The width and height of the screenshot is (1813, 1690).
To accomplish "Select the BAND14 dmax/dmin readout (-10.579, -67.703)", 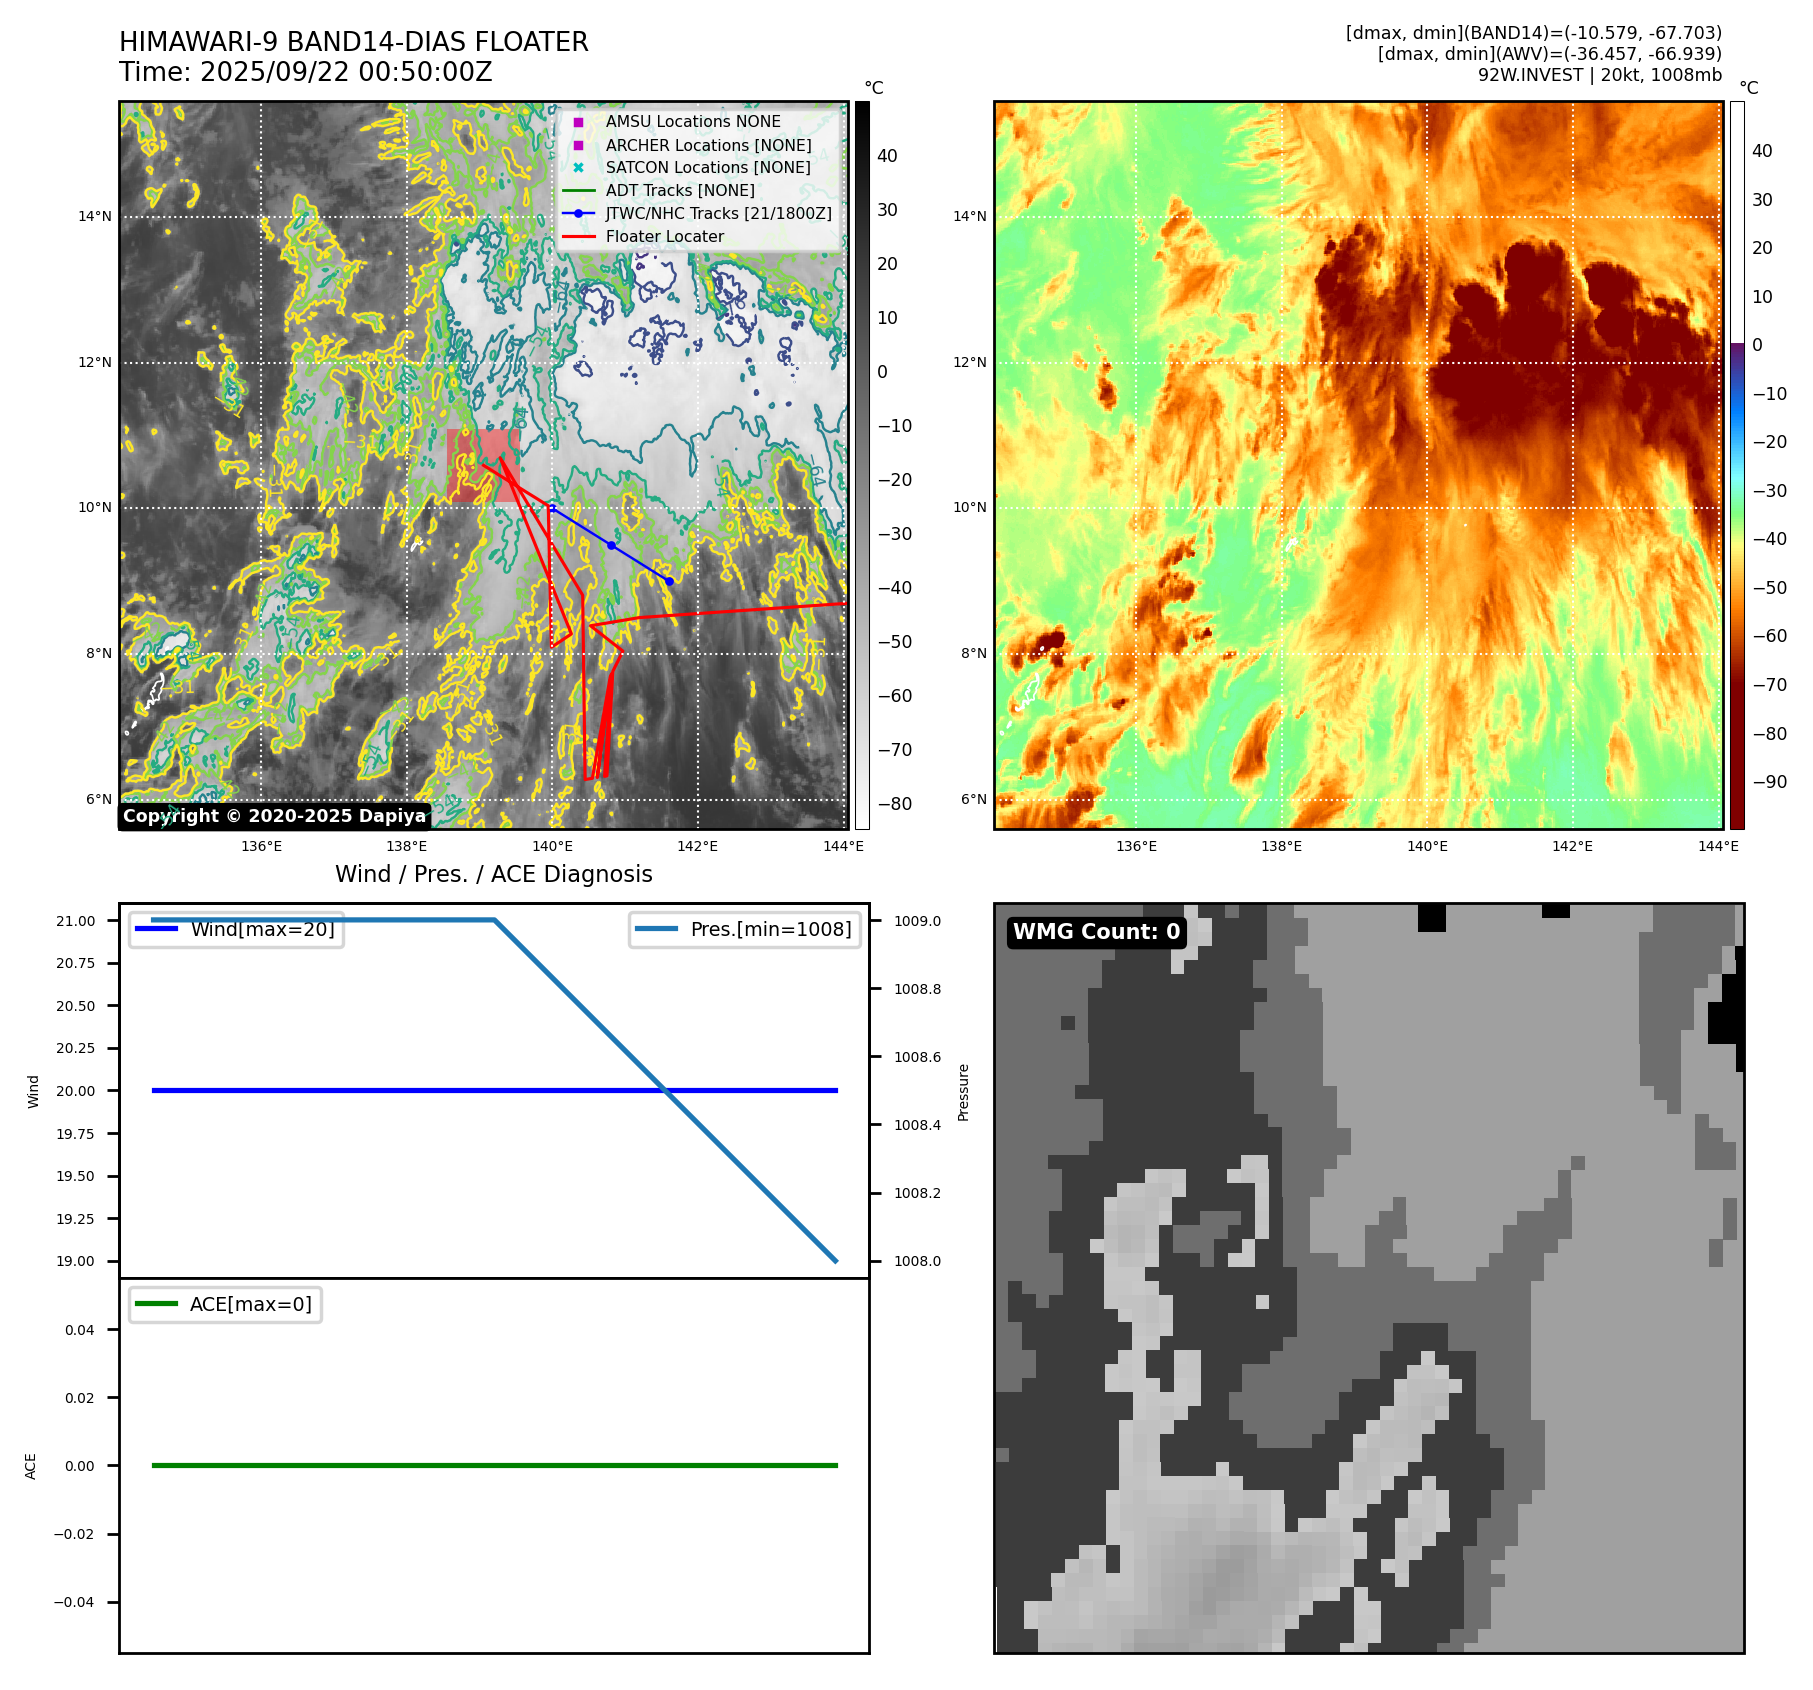I will (1534, 33).
